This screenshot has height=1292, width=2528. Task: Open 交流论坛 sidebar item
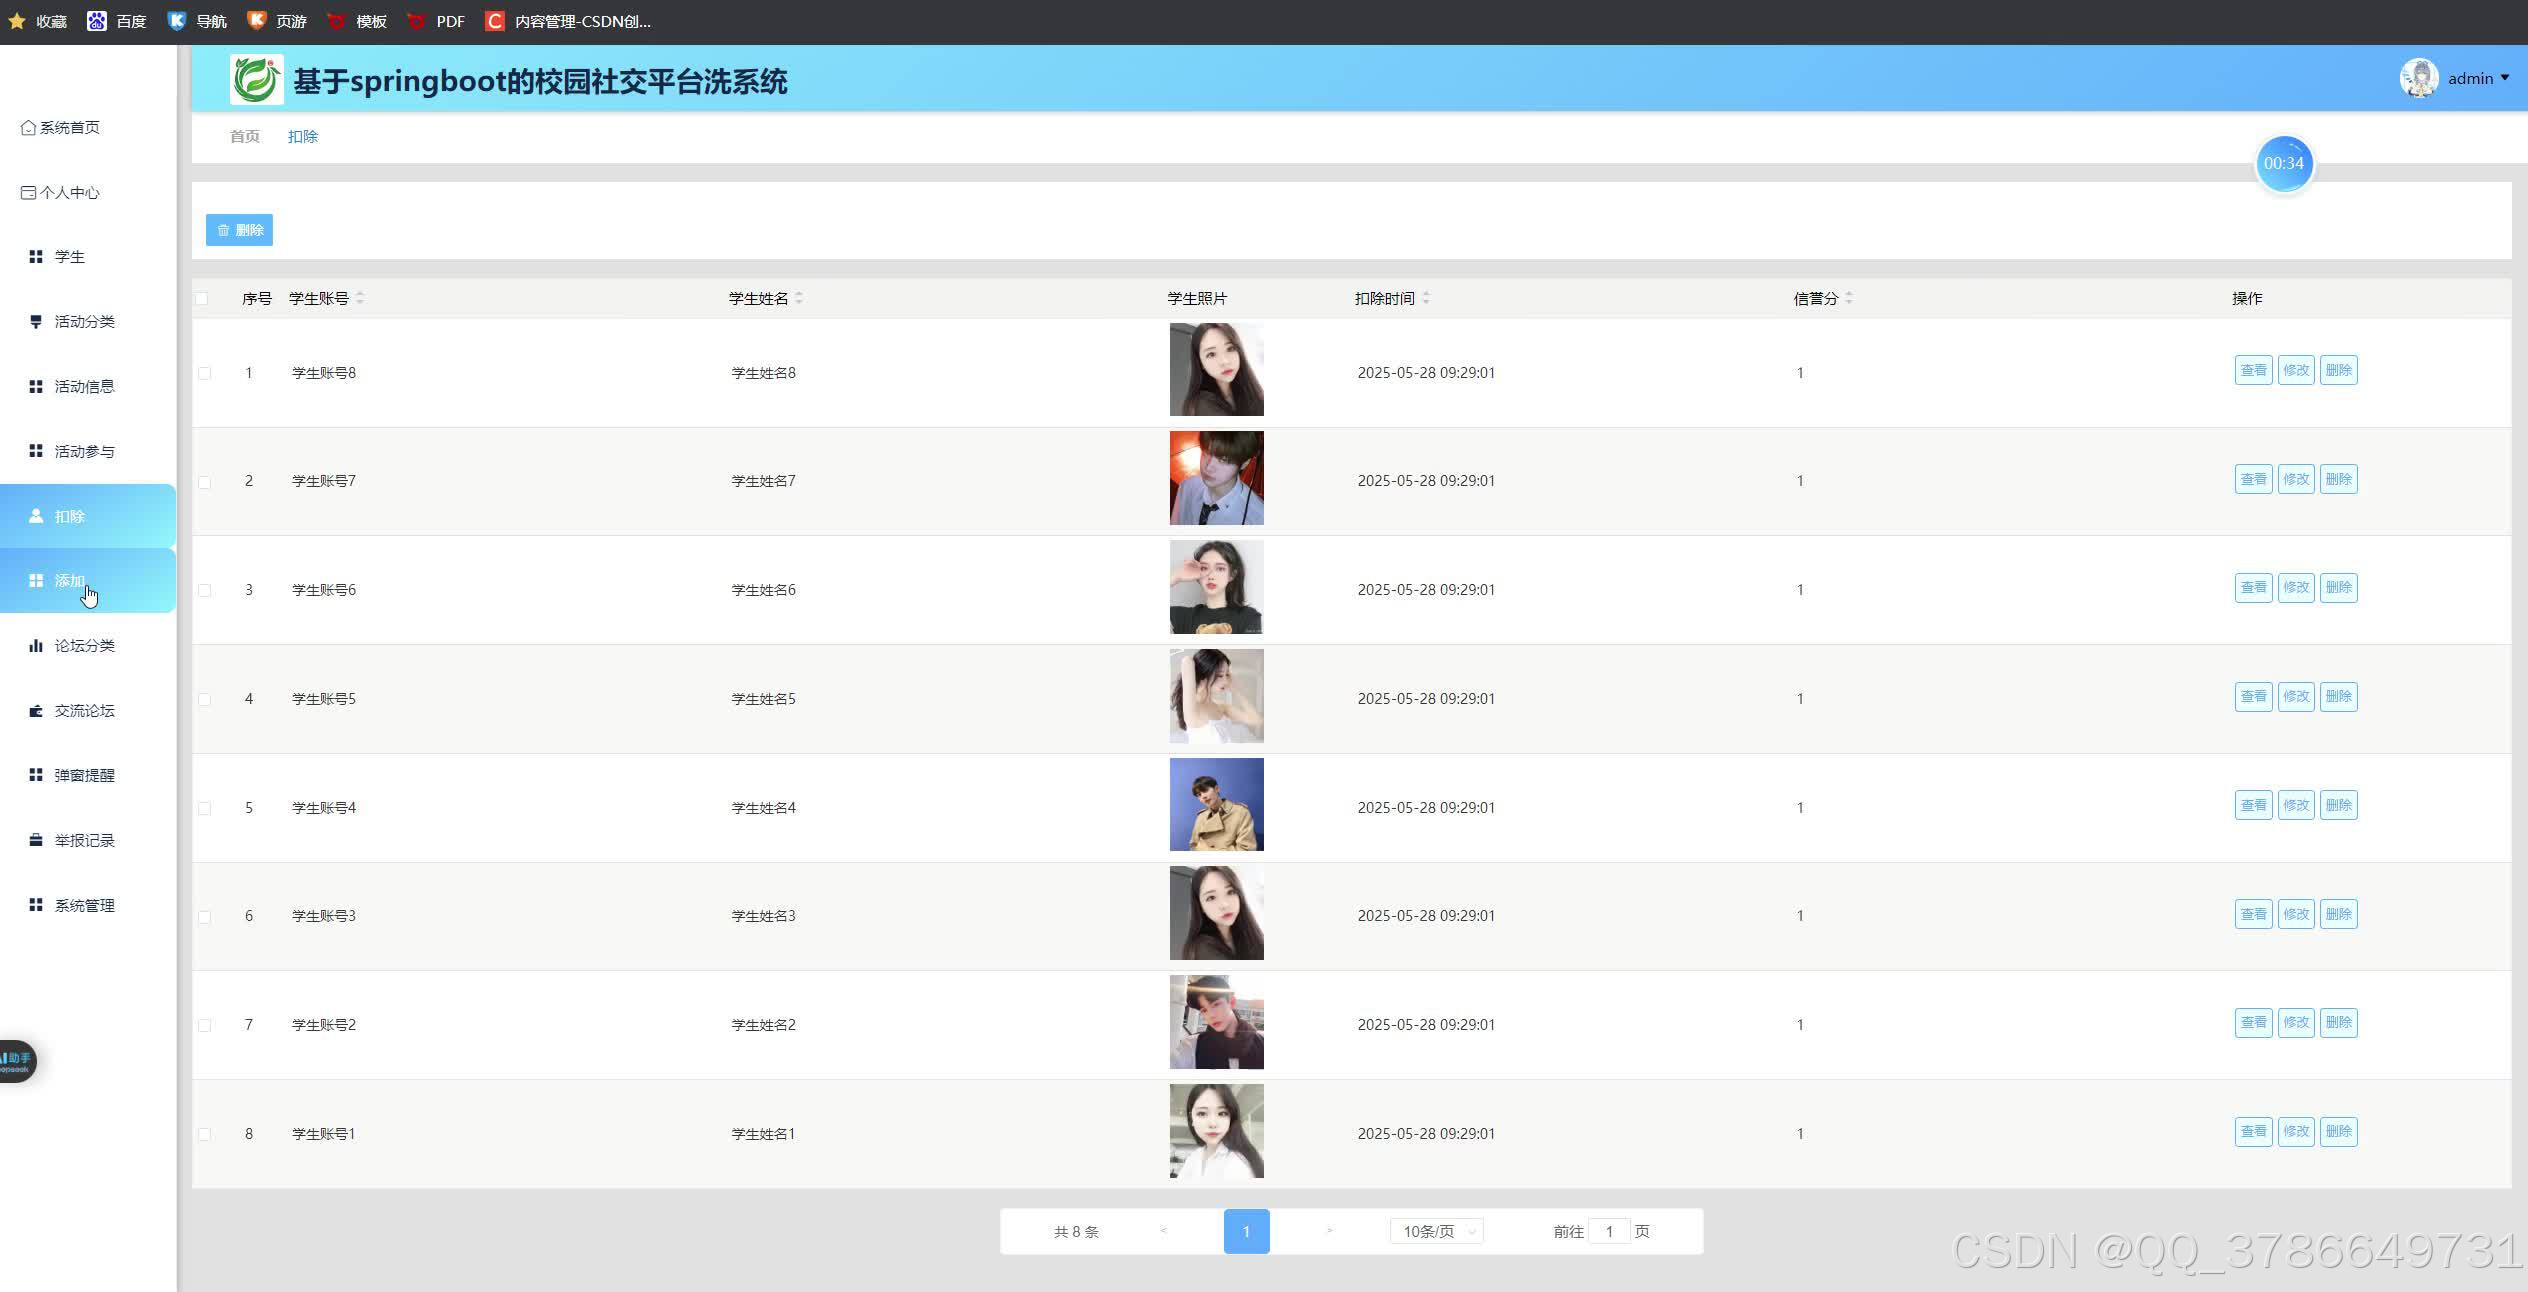click(84, 711)
